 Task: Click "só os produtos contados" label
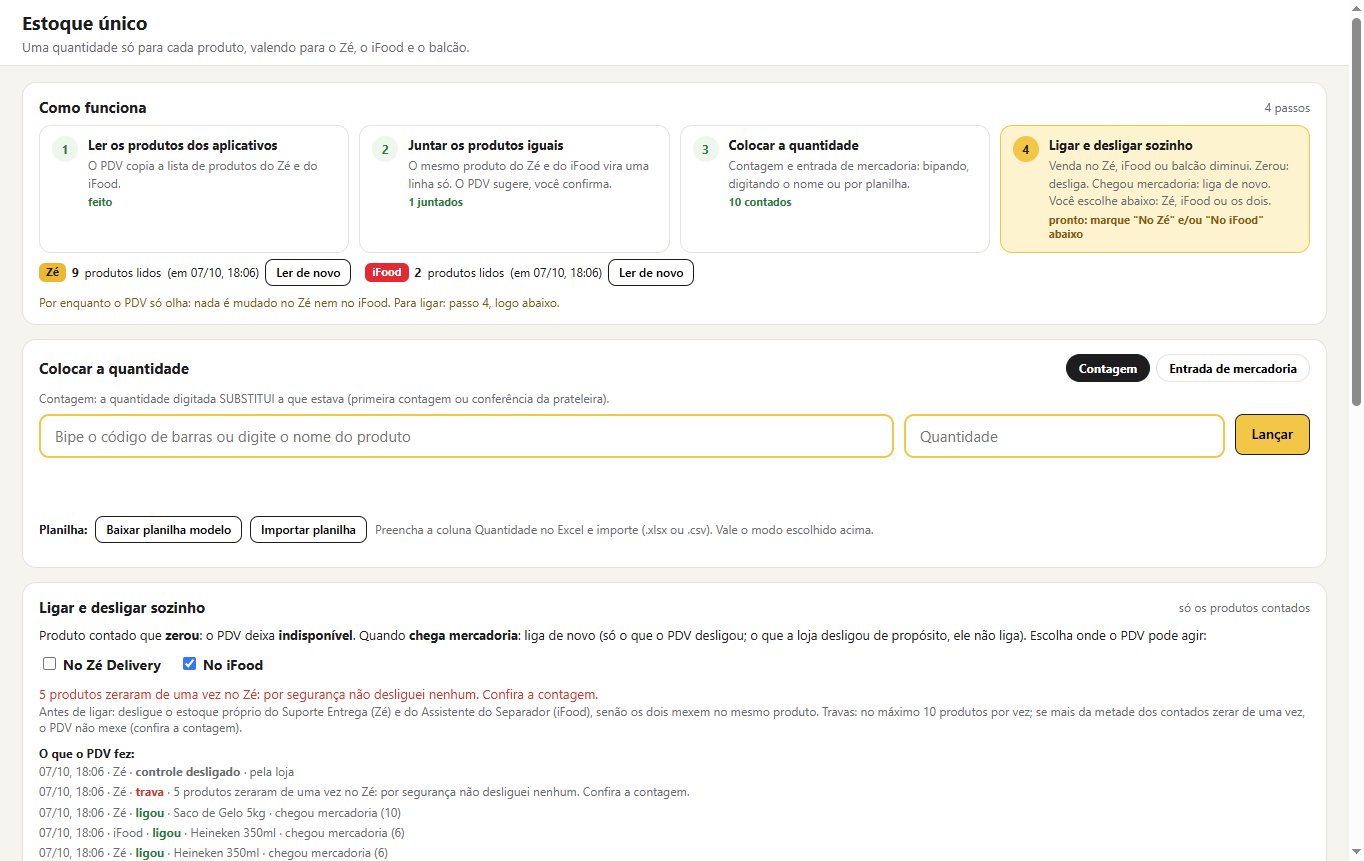tap(1244, 608)
